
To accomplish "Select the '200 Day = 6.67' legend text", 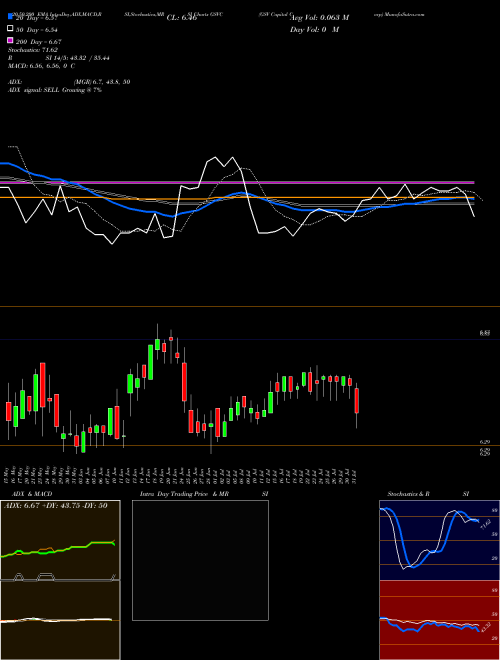I will 38,42.
